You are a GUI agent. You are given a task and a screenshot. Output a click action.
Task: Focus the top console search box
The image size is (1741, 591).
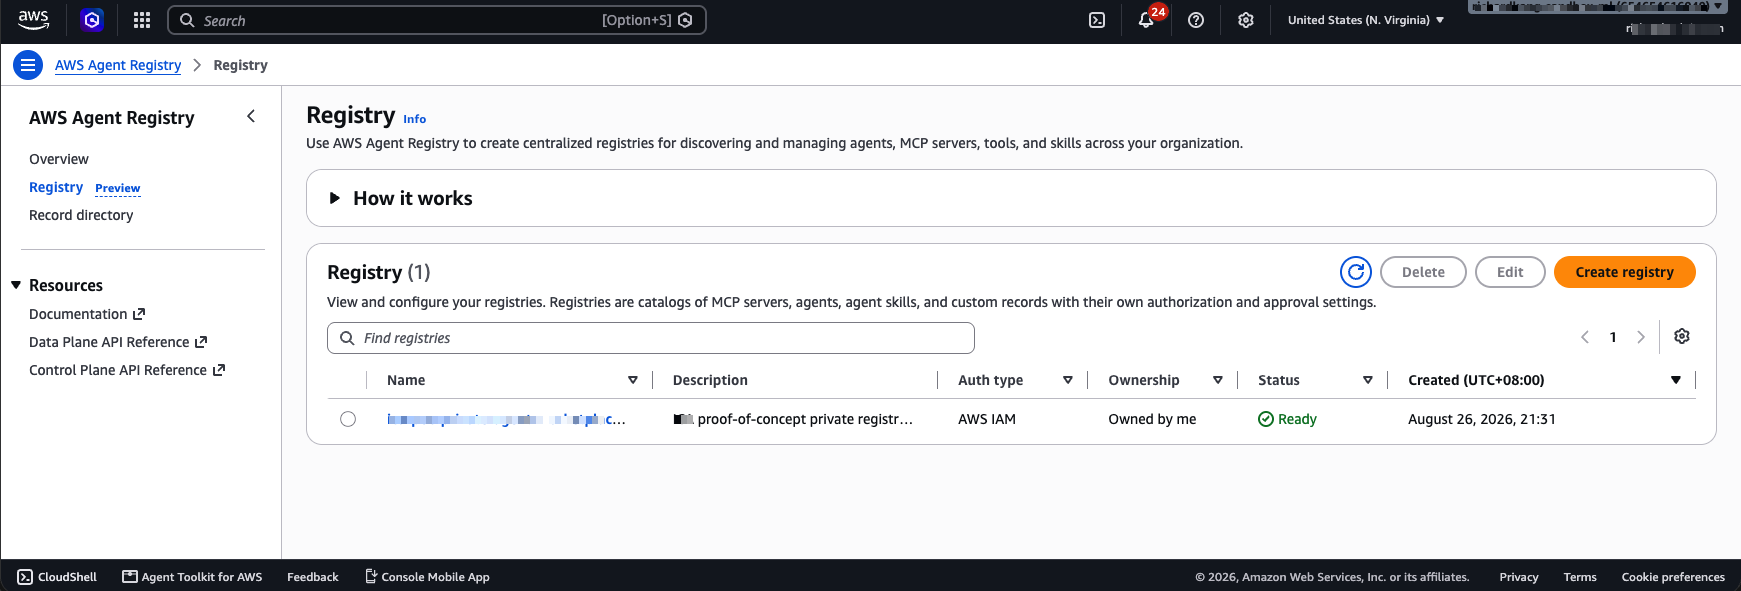click(x=437, y=20)
